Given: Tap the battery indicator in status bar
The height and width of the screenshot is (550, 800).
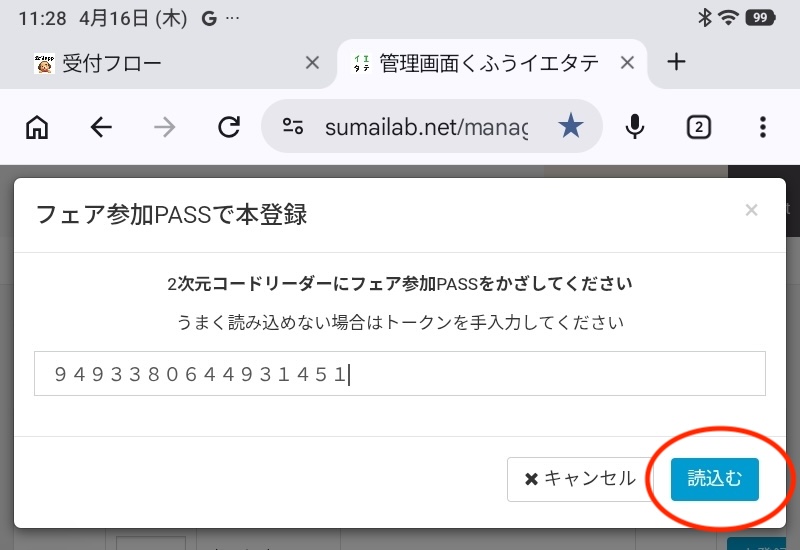Looking at the screenshot, I should point(759,18).
